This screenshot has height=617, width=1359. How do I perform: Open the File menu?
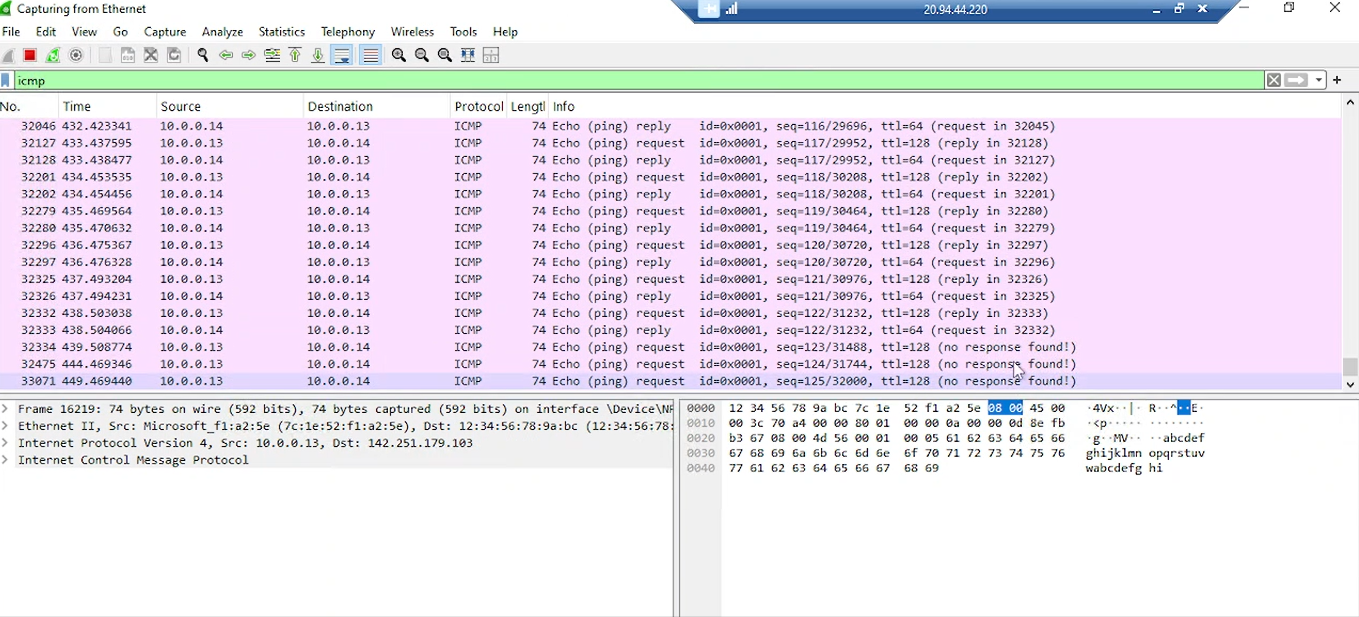click(11, 32)
